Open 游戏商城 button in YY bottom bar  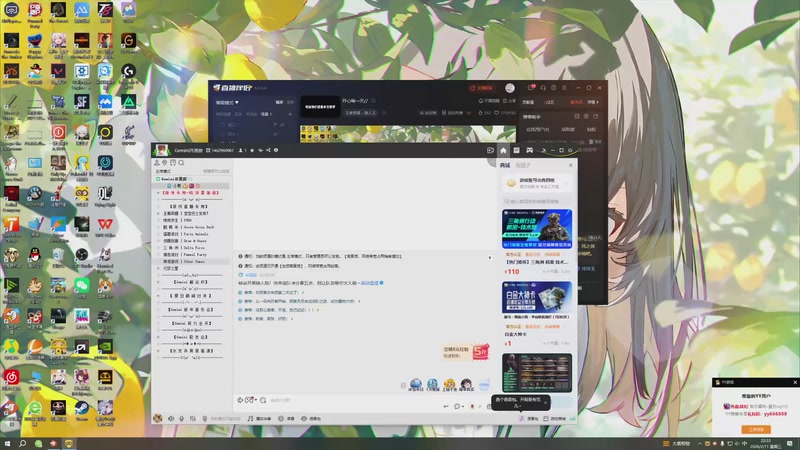pyautogui.click(x=554, y=418)
